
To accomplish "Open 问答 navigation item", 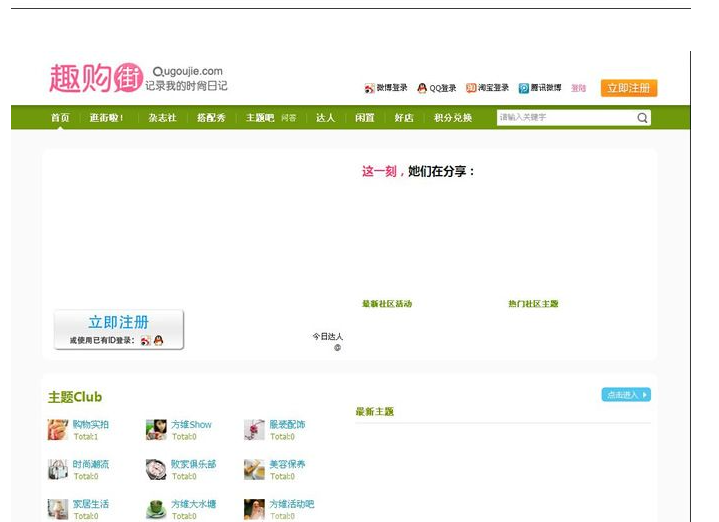I will 288,118.
